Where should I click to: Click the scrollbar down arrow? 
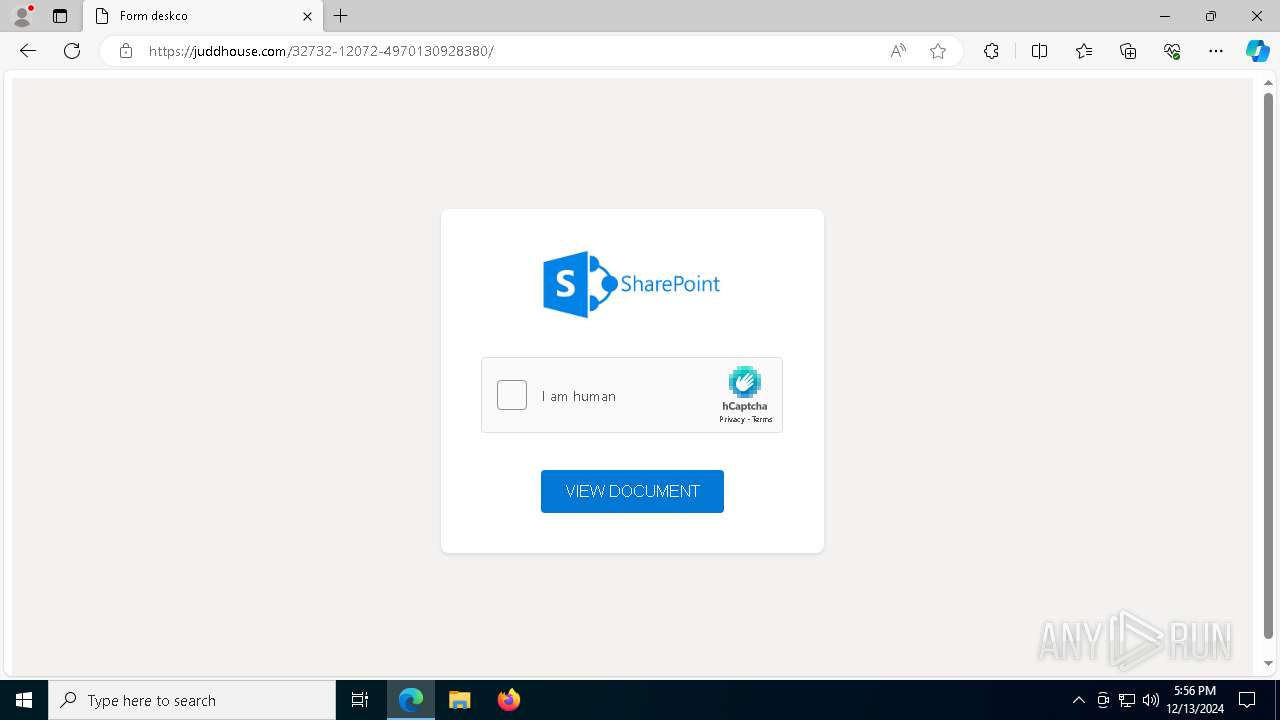1268,663
